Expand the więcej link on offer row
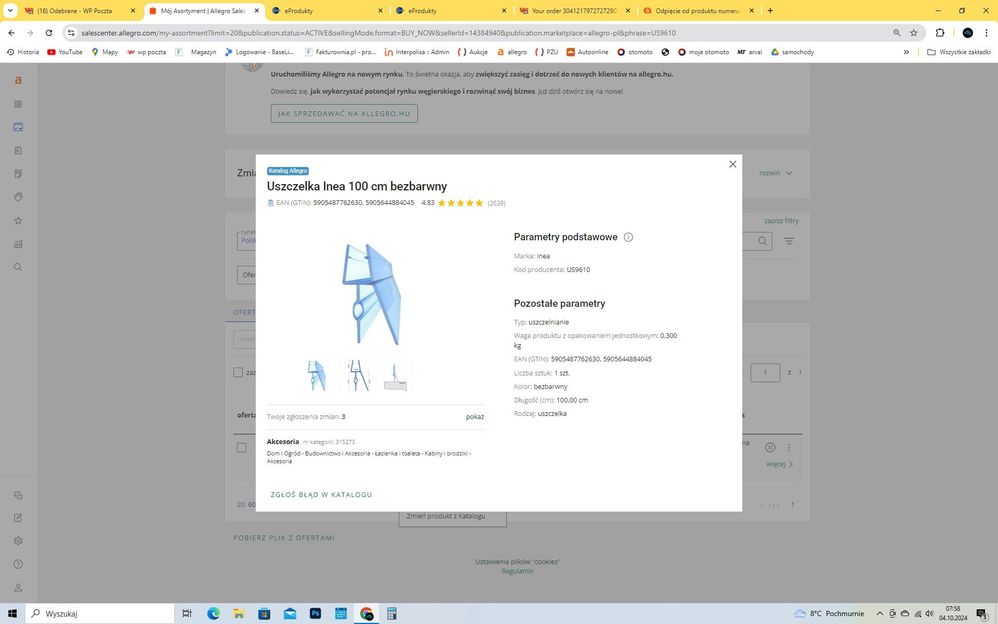This screenshot has width=998, height=624. coord(780,464)
